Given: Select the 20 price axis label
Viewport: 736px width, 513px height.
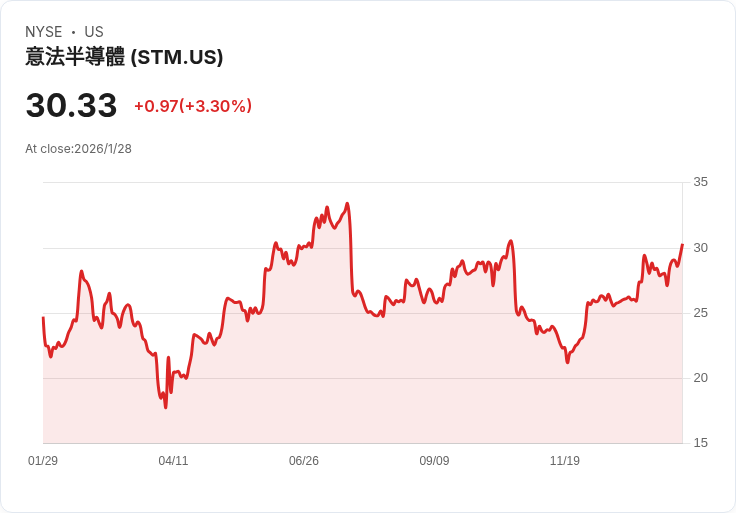Looking at the screenshot, I should point(701,378).
